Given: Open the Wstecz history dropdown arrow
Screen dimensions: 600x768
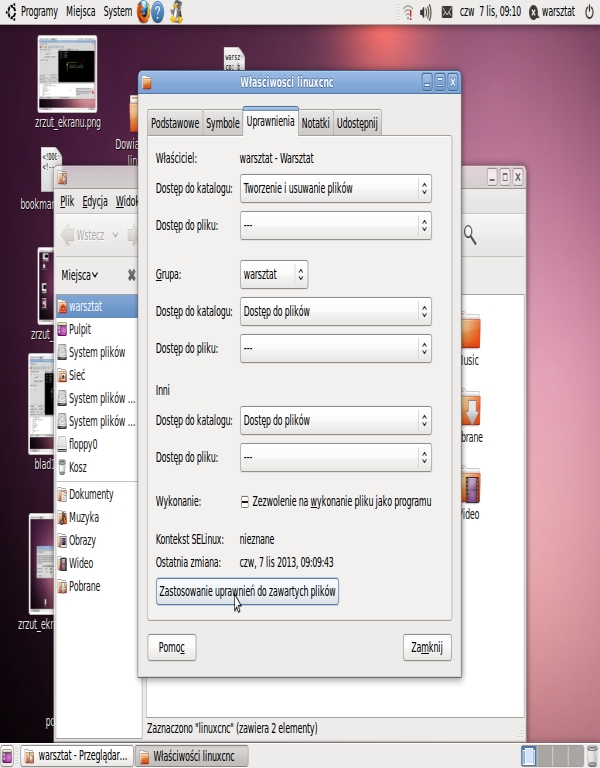Looking at the screenshot, I should pyautogui.click(x=115, y=235).
